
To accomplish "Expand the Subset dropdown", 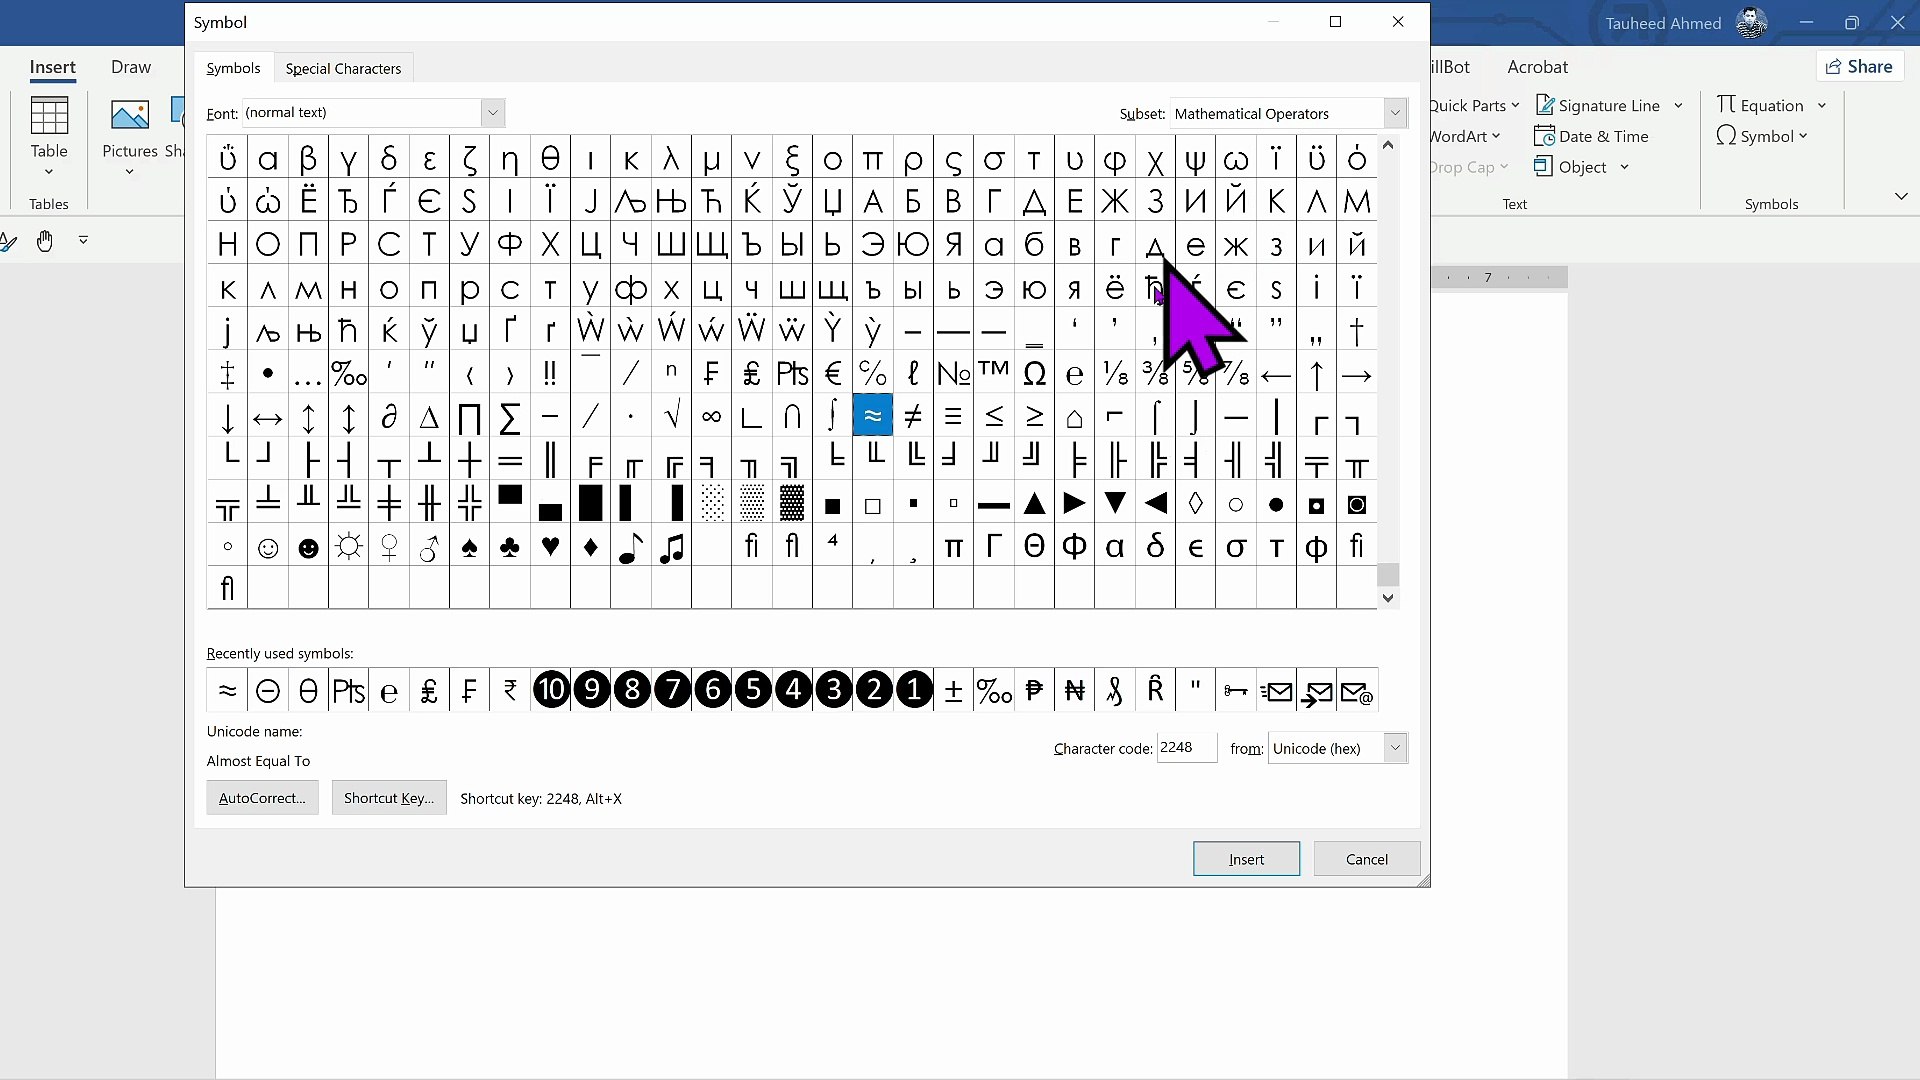I will click(1394, 113).
